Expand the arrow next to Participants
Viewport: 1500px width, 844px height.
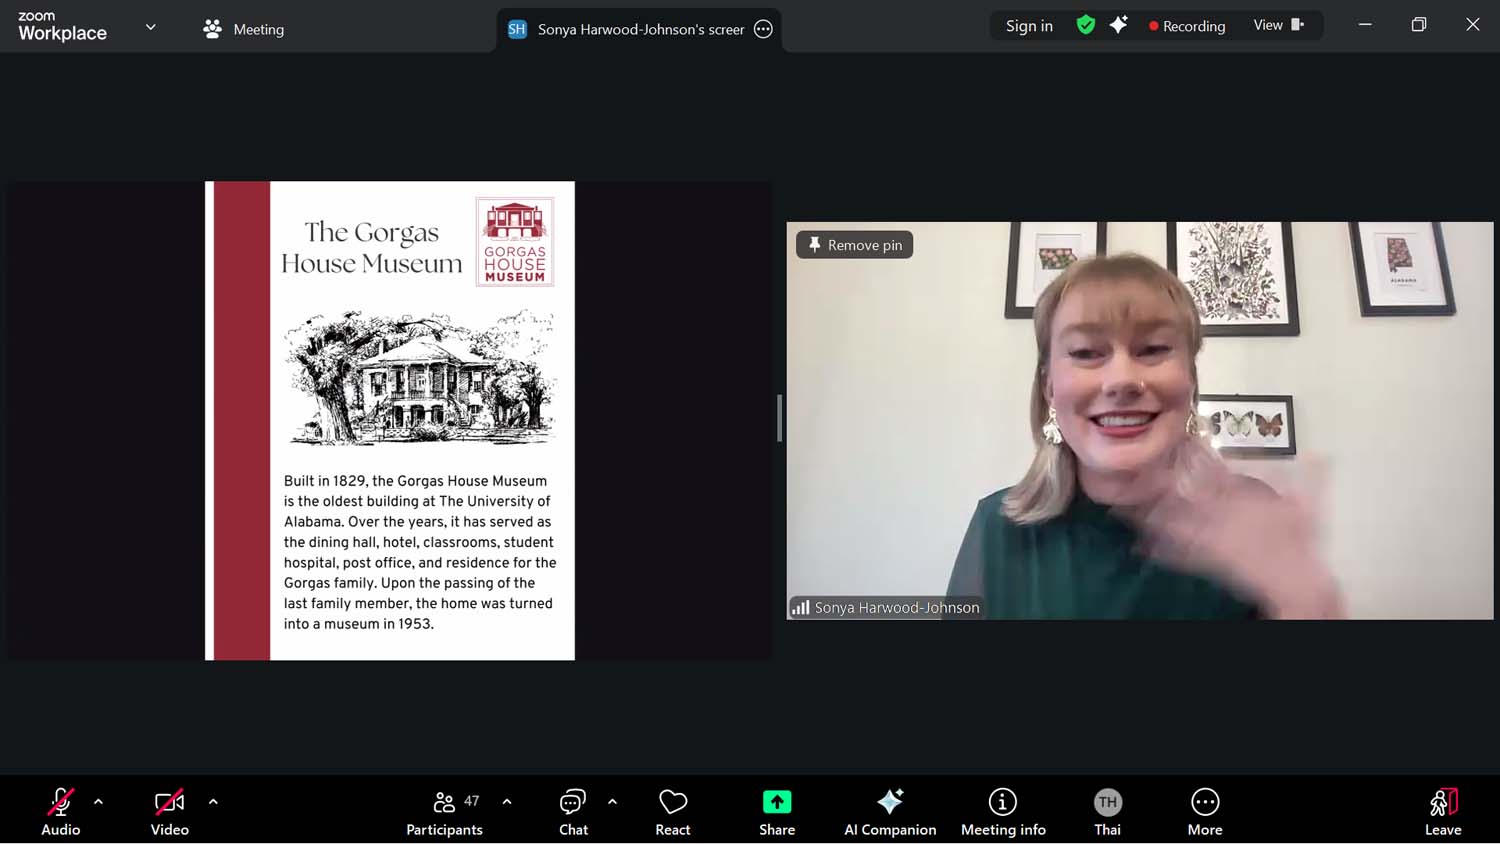[507, 802]
